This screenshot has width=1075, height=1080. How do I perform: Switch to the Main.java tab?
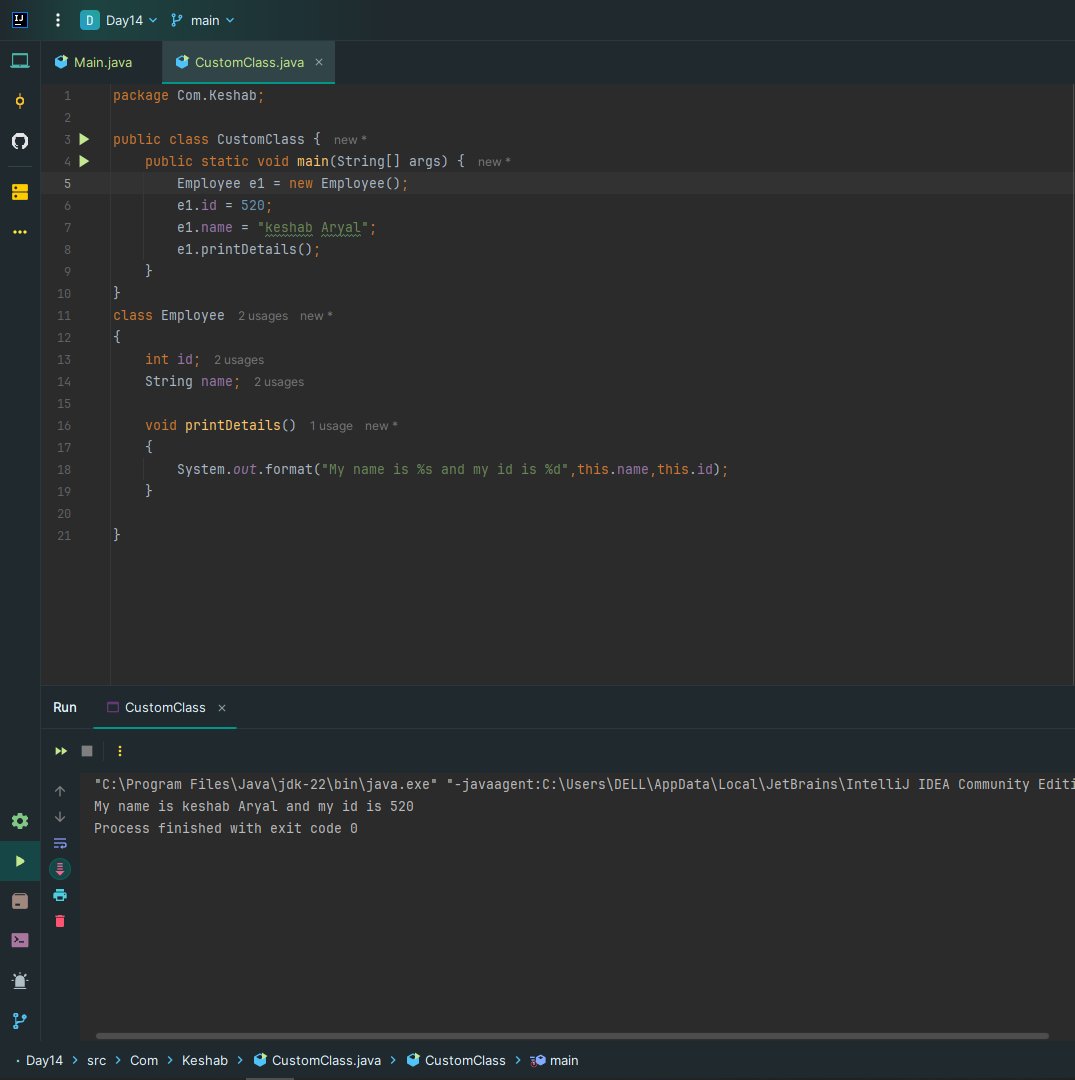(94, 62)
